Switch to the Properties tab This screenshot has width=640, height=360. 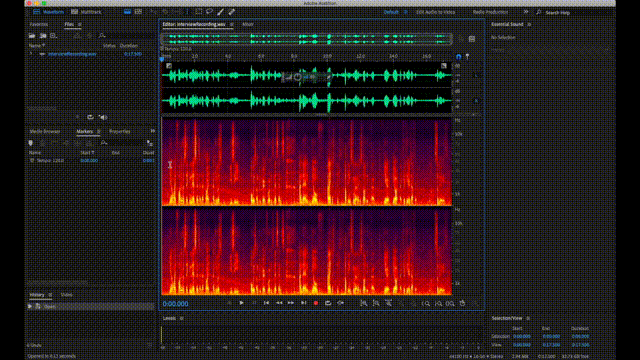[120, 131]
